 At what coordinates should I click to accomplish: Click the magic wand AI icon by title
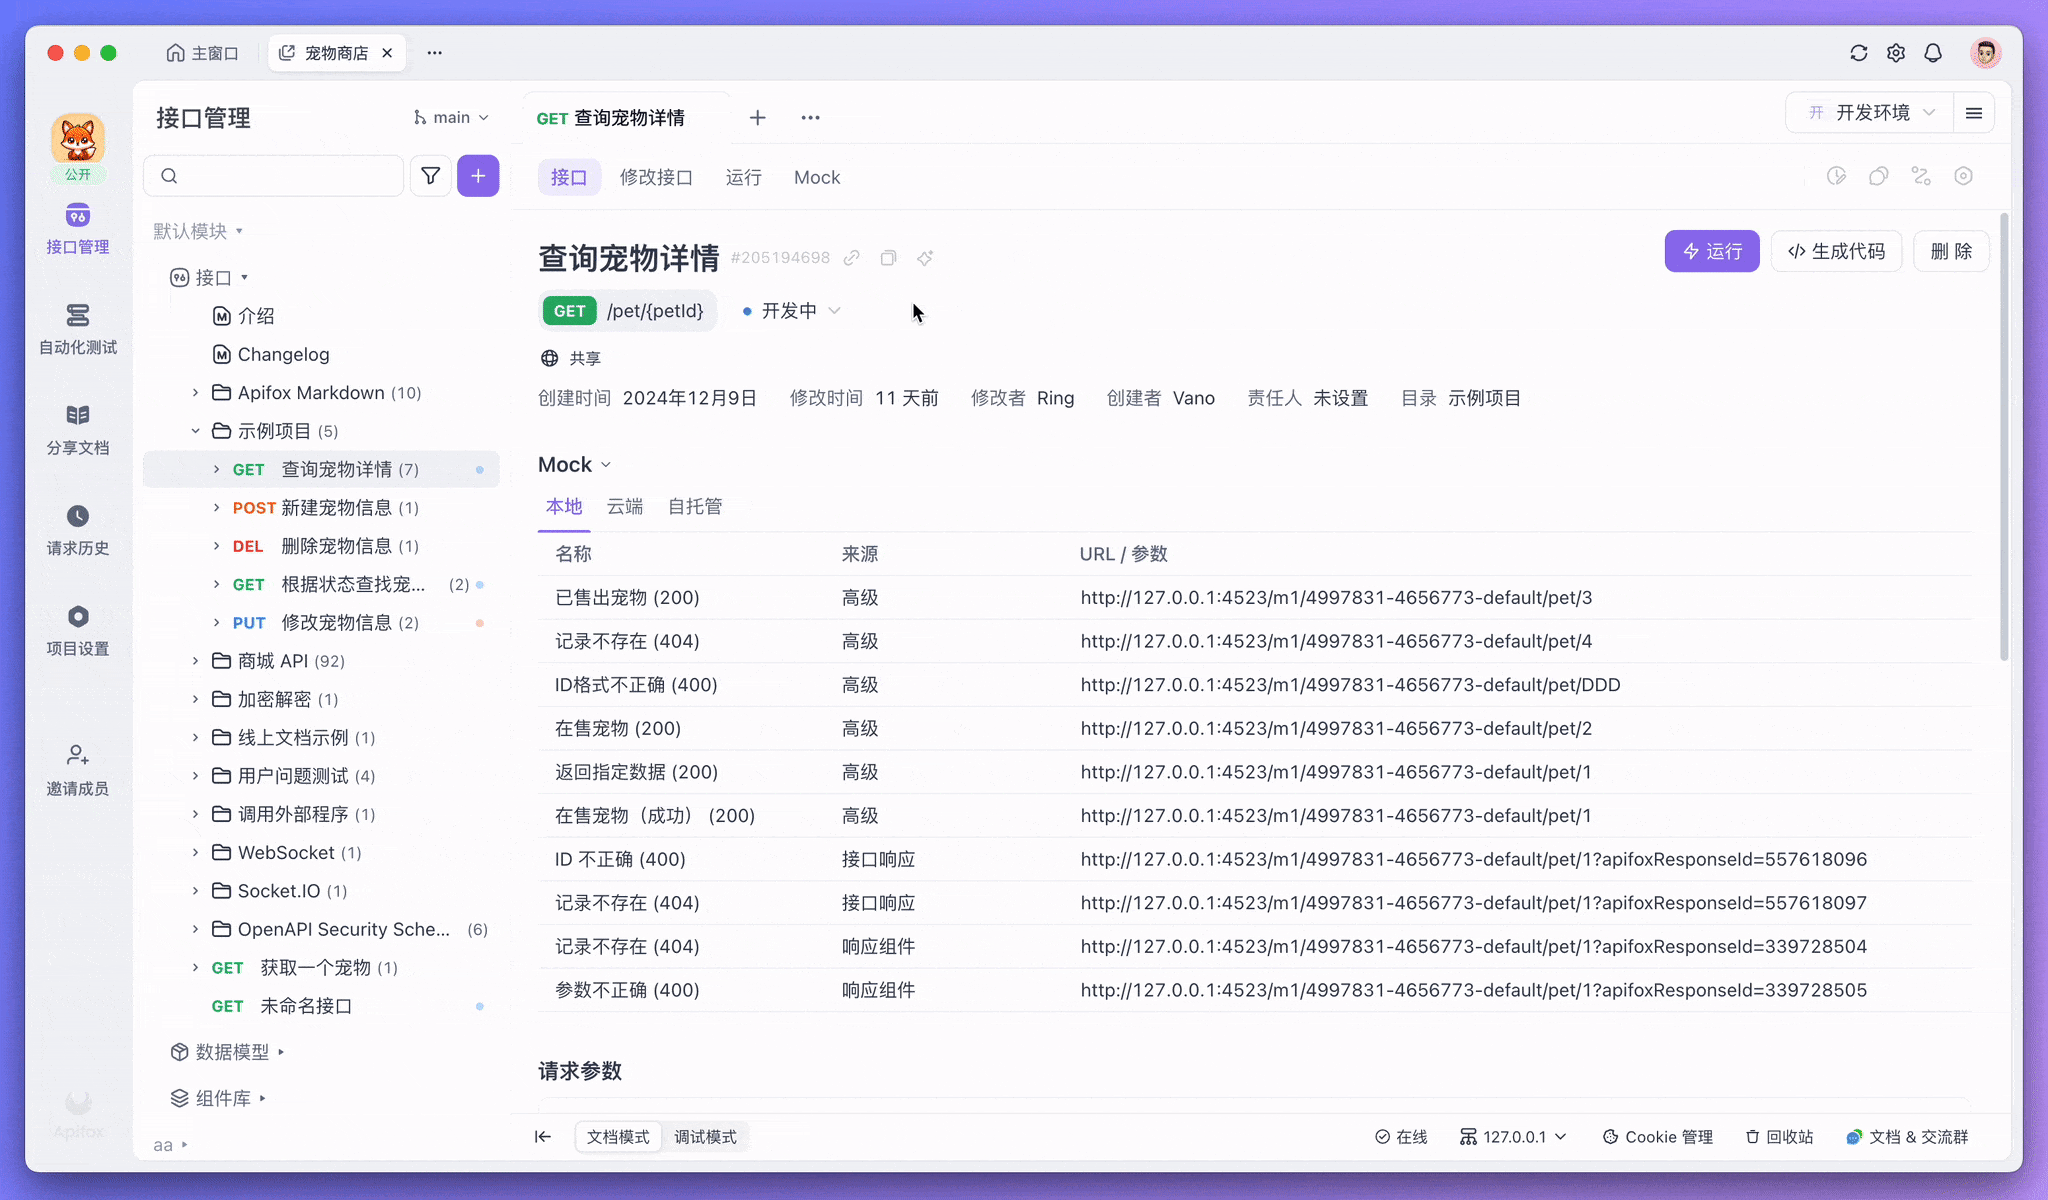point(925,258)
